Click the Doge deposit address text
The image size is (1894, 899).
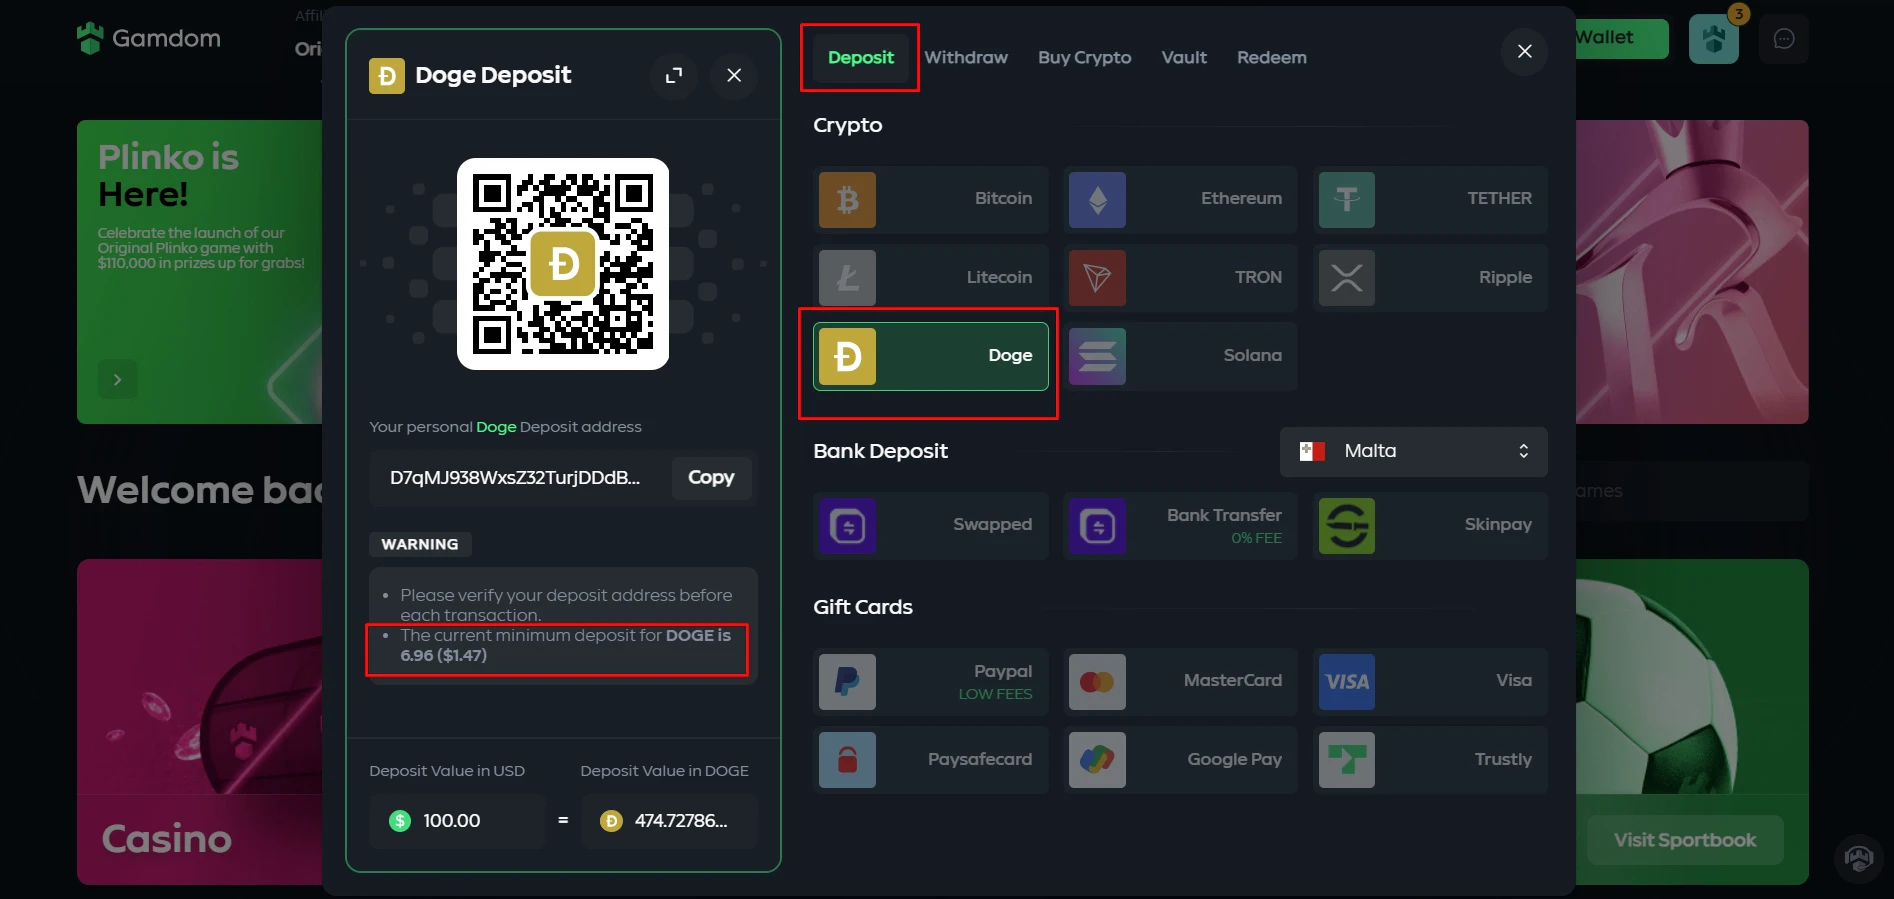515,478
